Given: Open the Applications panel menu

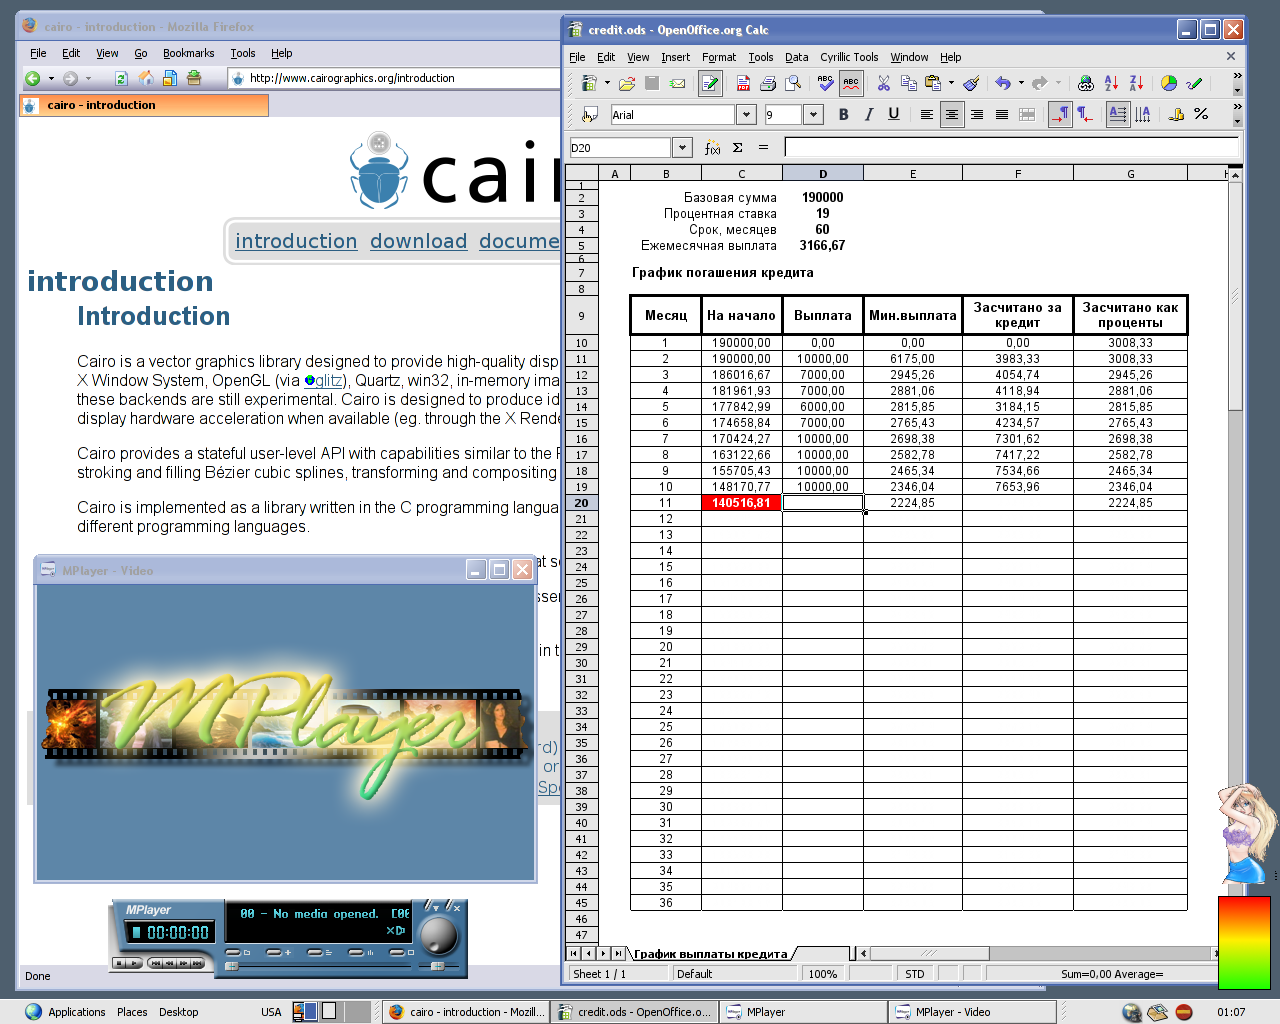Looking at the screenshot, I should [66, 1012].
